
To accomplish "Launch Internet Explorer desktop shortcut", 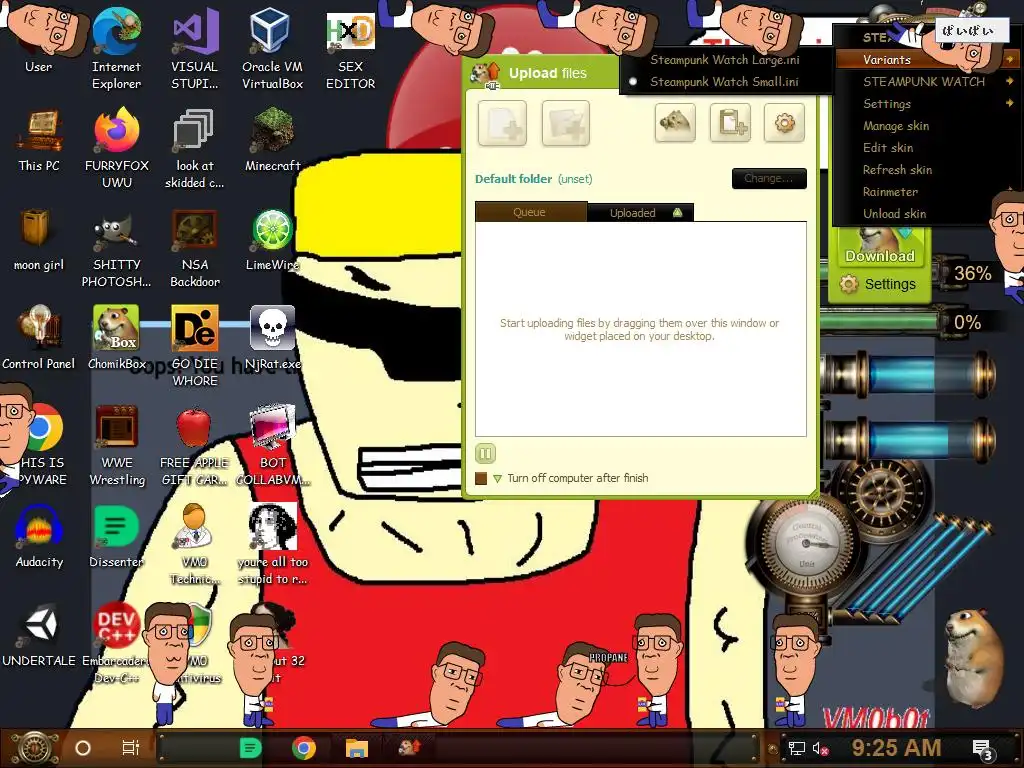I will pos(116,47).
